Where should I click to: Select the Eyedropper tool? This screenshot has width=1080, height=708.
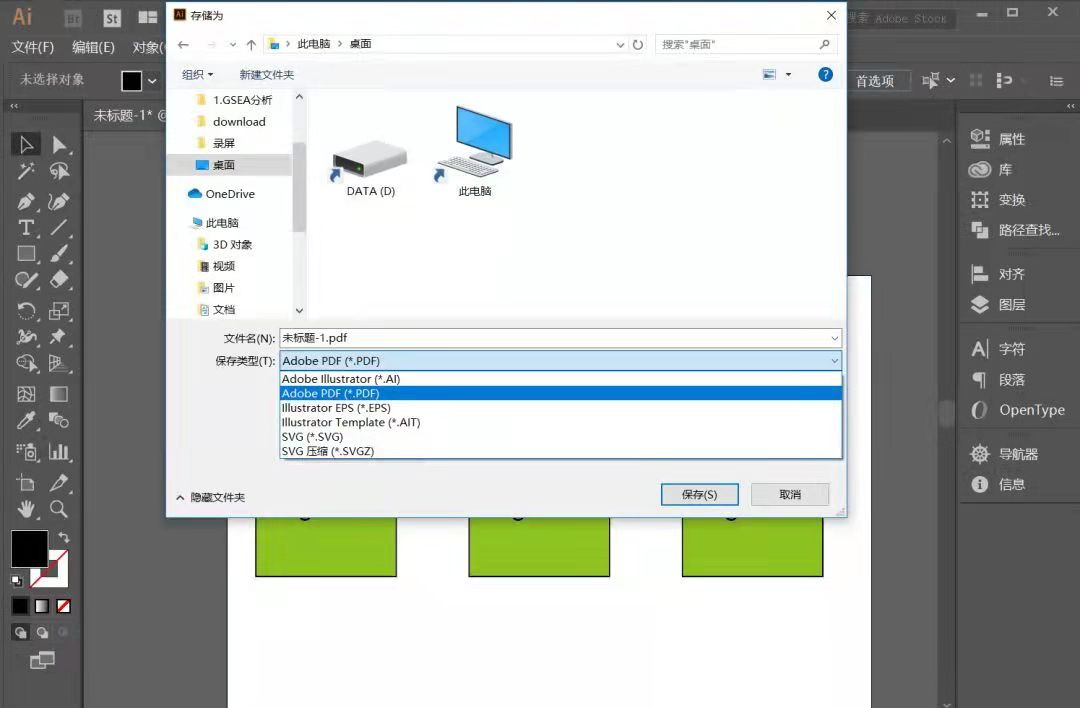pyautogui.click(x=25, y=420)
